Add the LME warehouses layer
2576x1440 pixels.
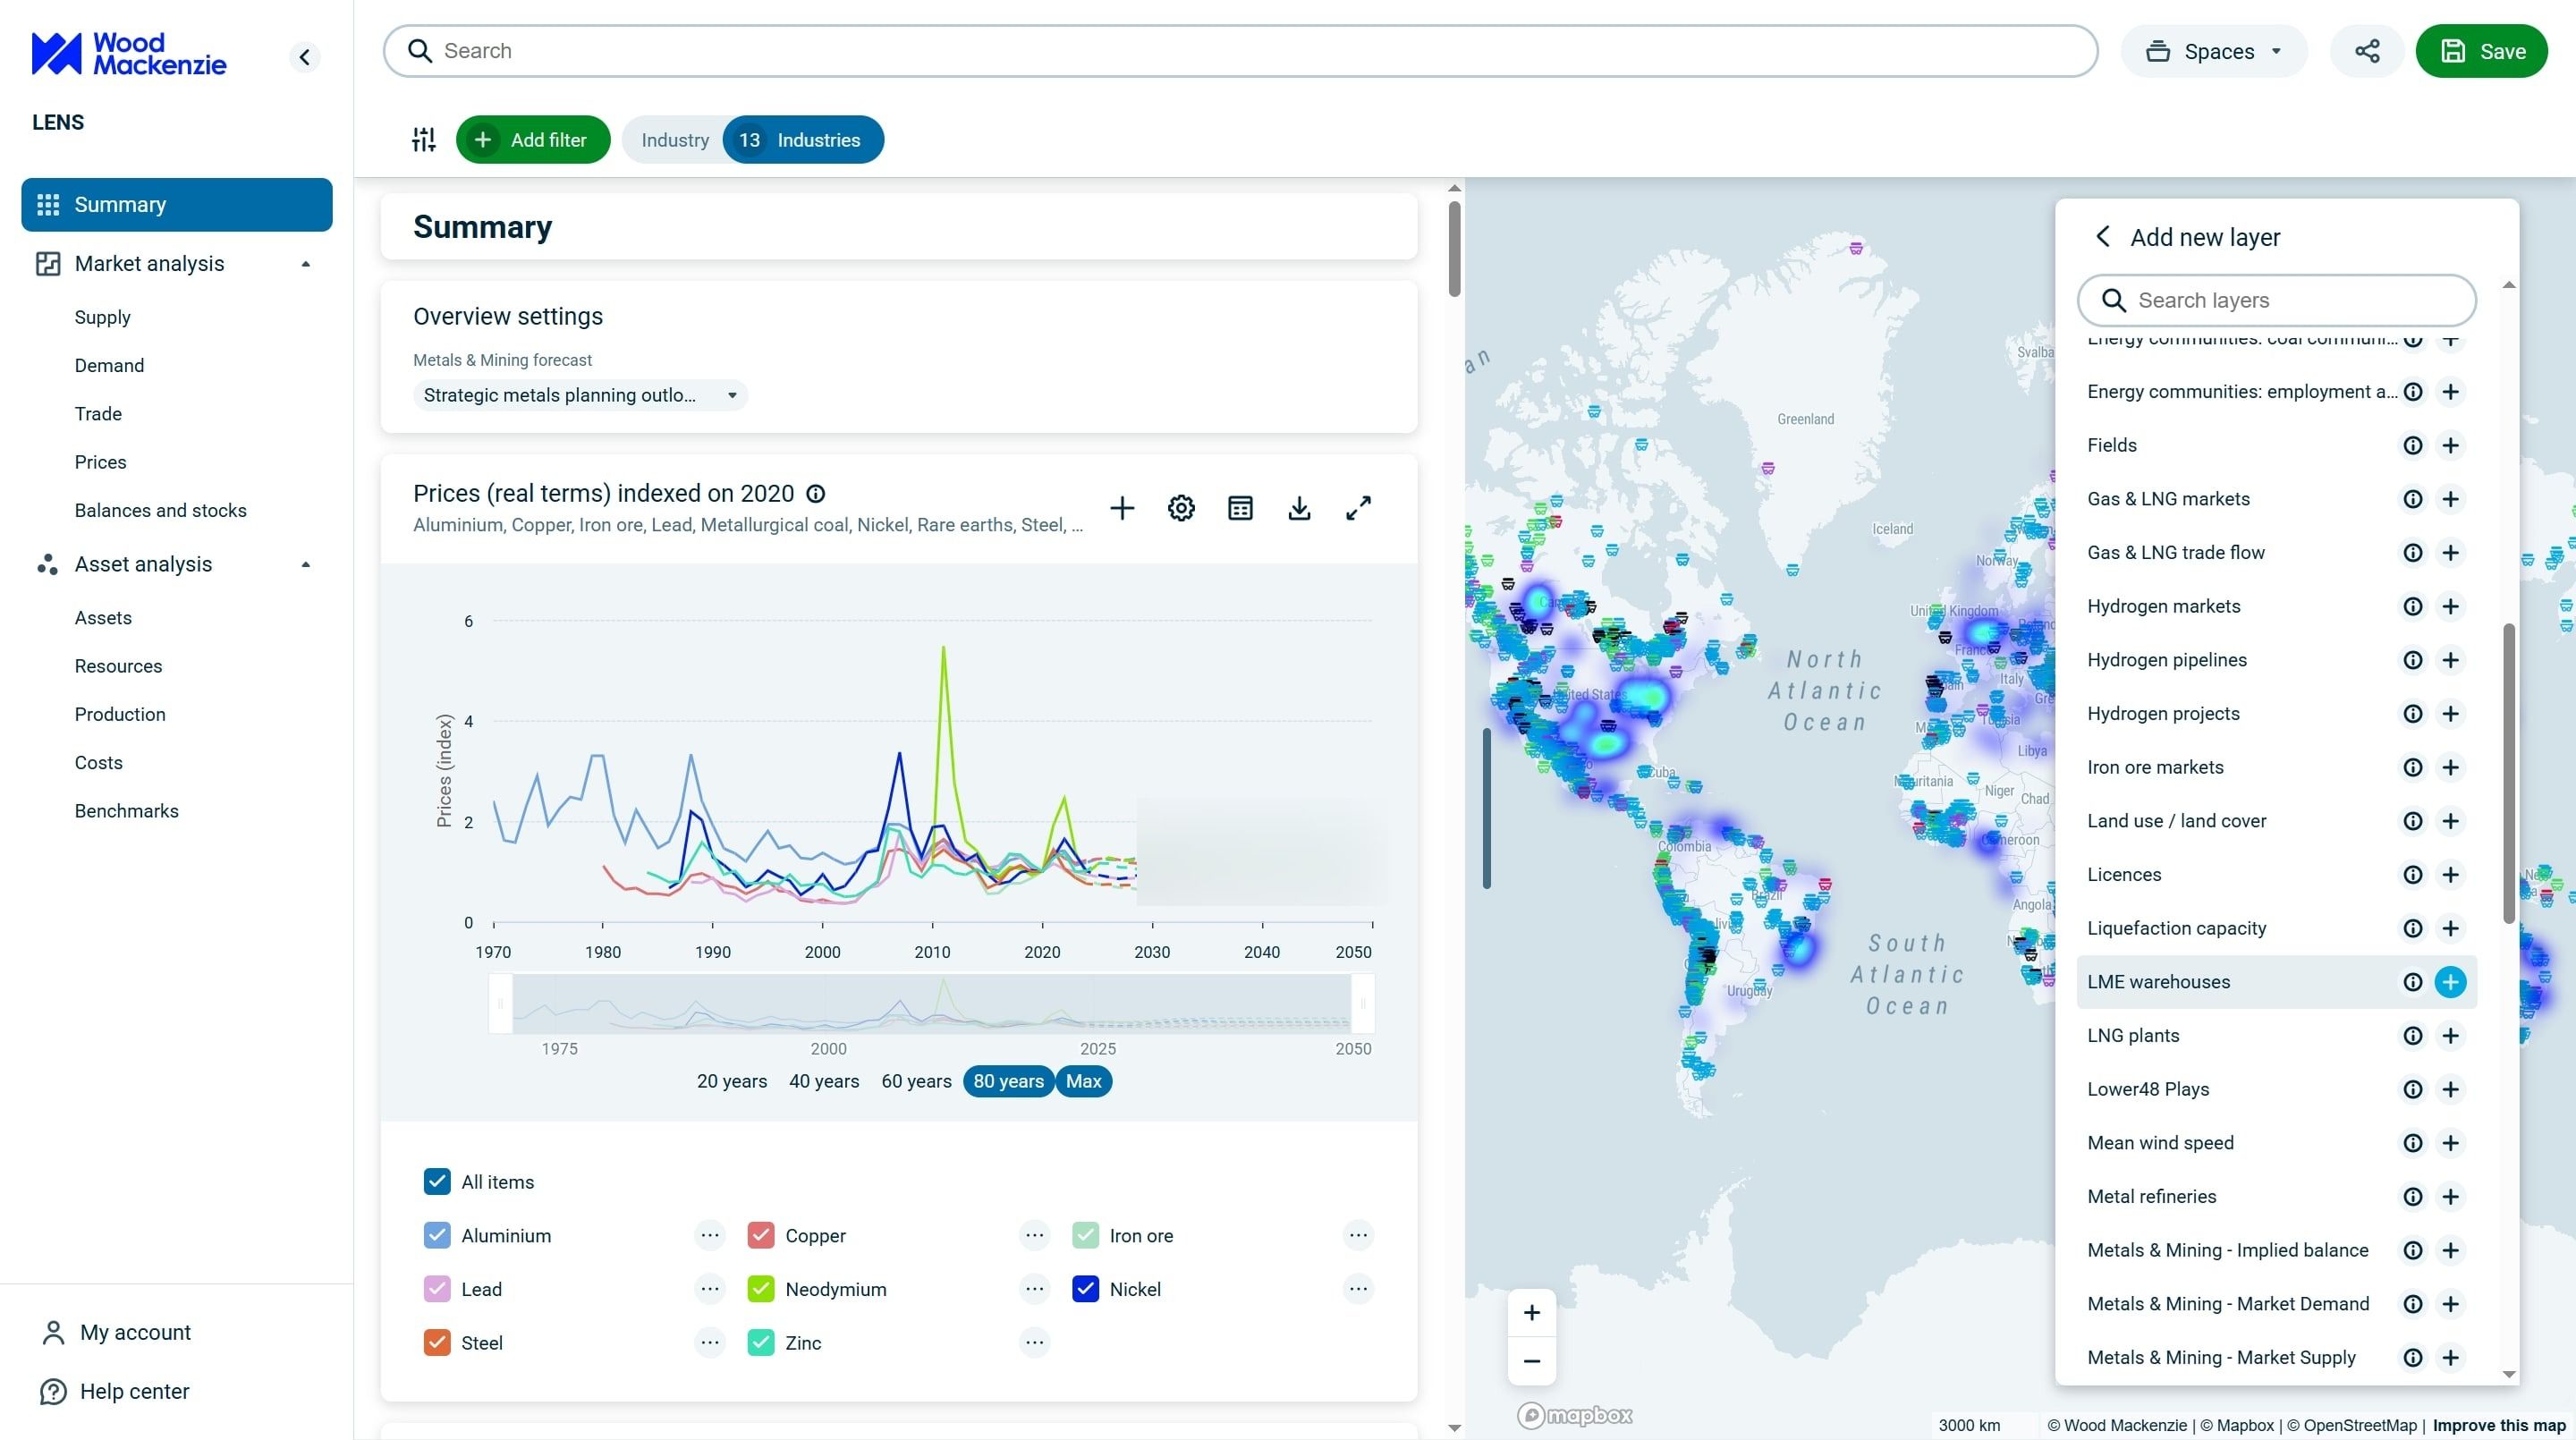pyautogui.click(x=2450, y=982)
